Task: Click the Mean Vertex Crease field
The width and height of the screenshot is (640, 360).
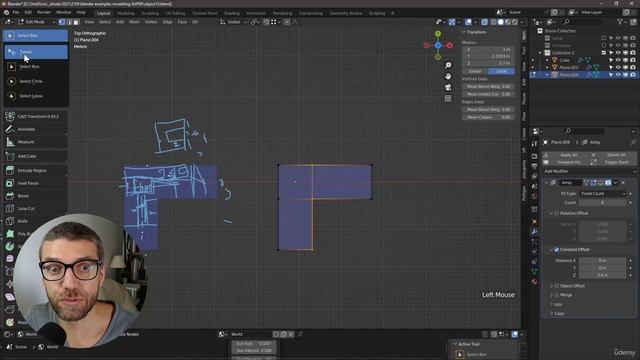Action: (x=488, y=94)
